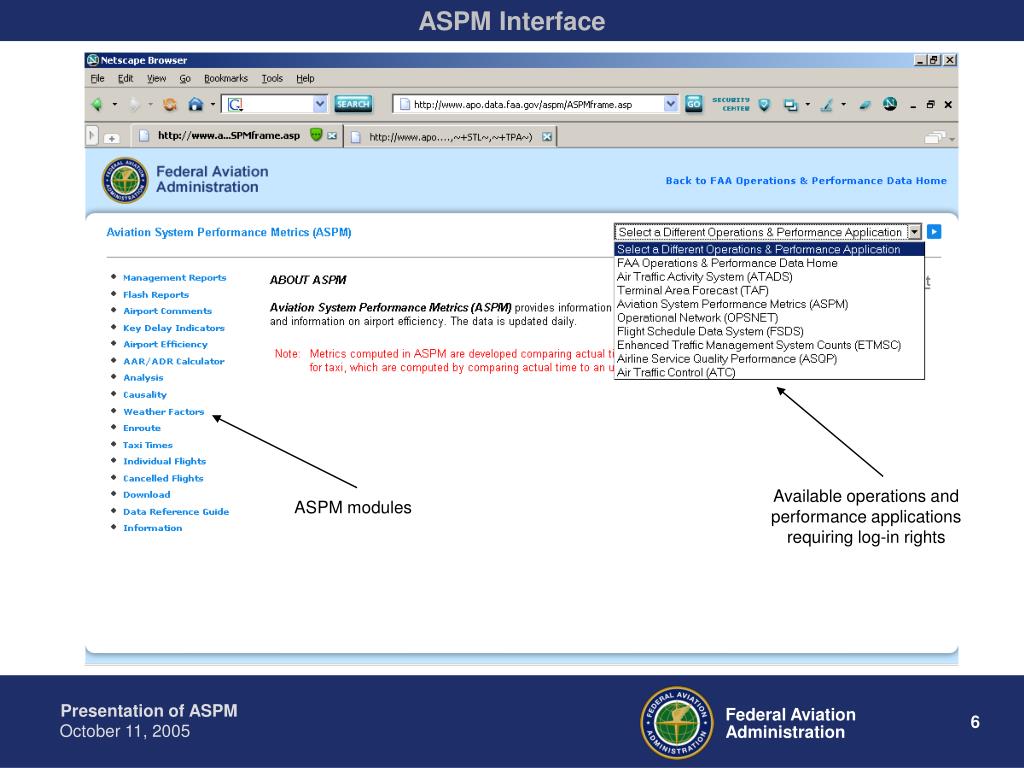Open the Bookmarks menu
Screen dimensions: 1024x768
[x=225, y=78]
